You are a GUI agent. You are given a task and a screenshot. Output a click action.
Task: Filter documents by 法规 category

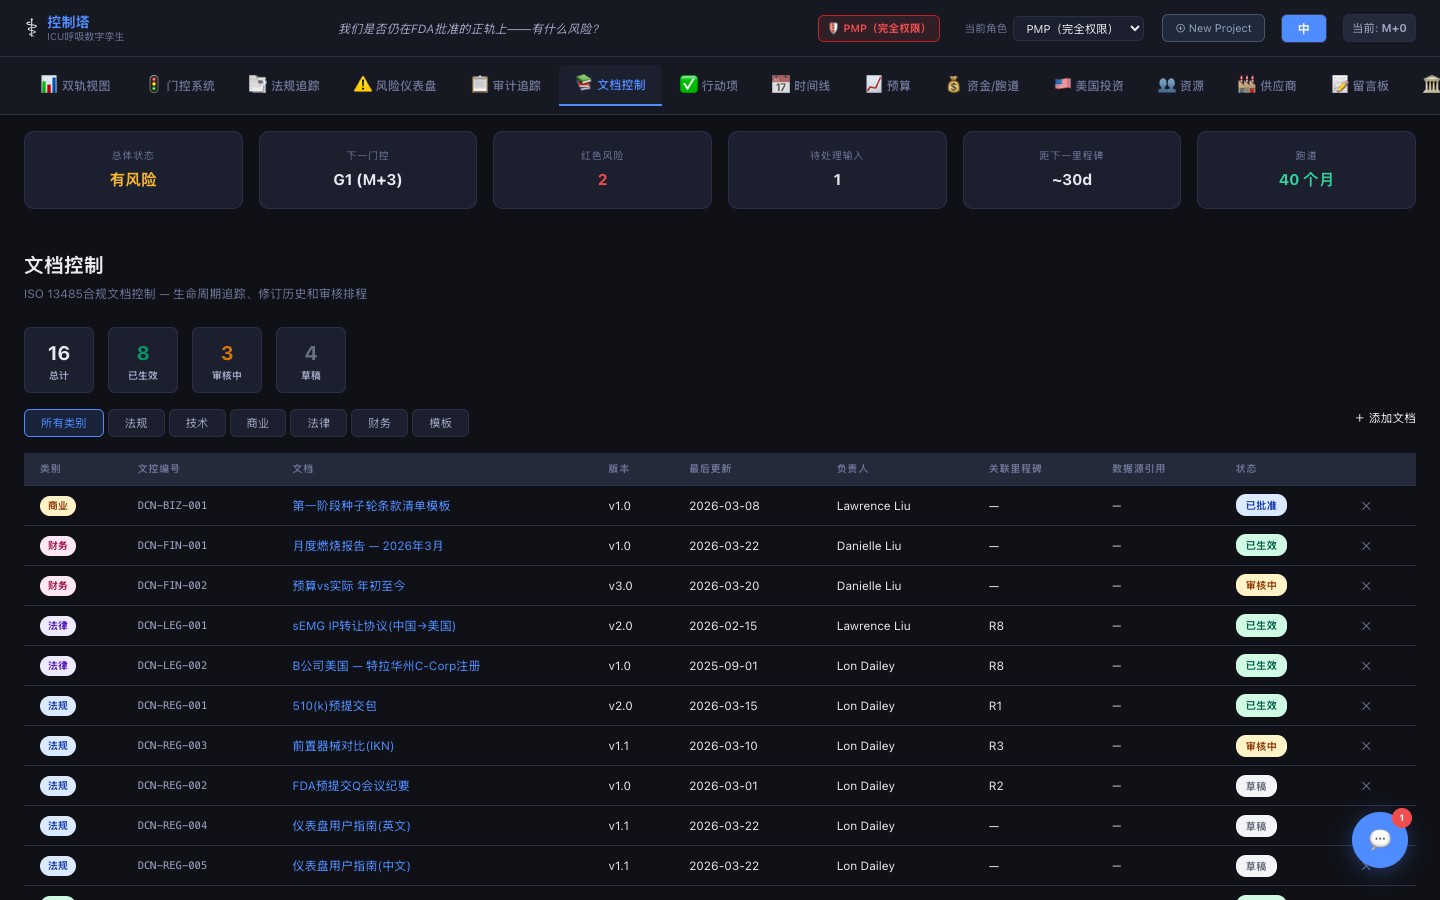(x=136, y=423)
